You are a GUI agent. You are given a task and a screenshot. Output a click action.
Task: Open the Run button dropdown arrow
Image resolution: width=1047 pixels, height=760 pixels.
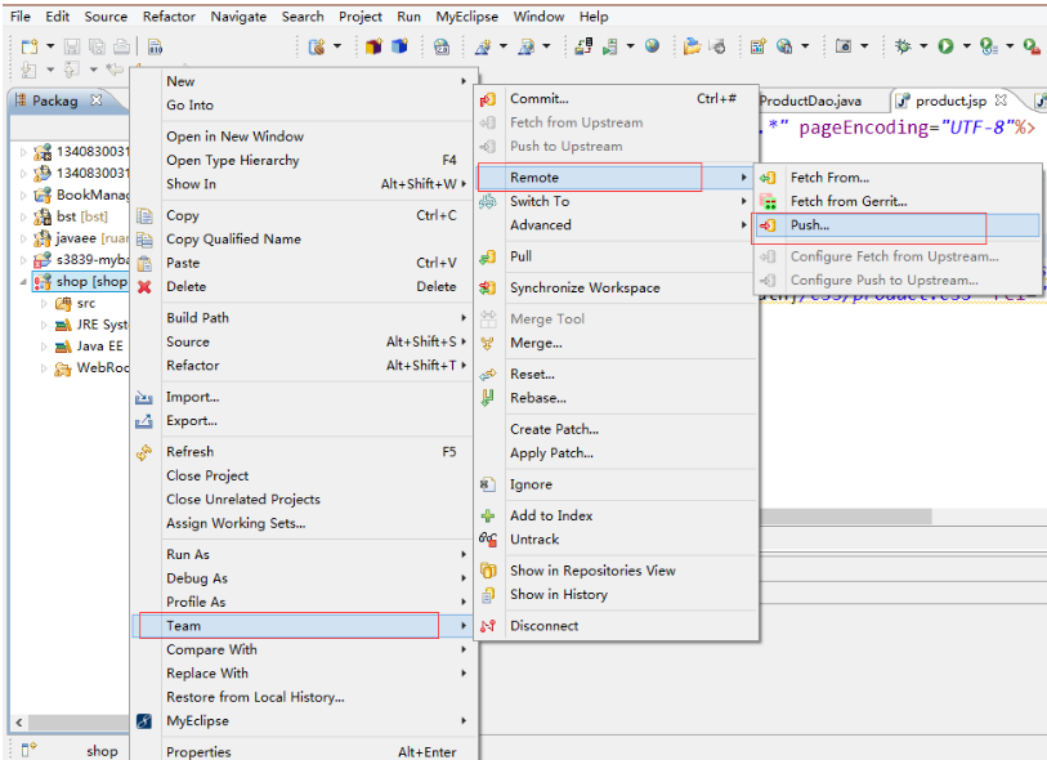pos(966,46)
